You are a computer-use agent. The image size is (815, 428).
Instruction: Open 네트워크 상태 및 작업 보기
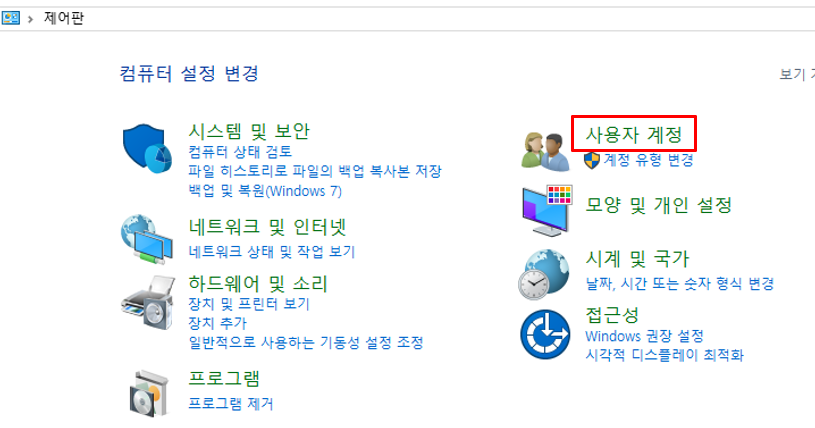pyautogui.click(x=271, y=252)
